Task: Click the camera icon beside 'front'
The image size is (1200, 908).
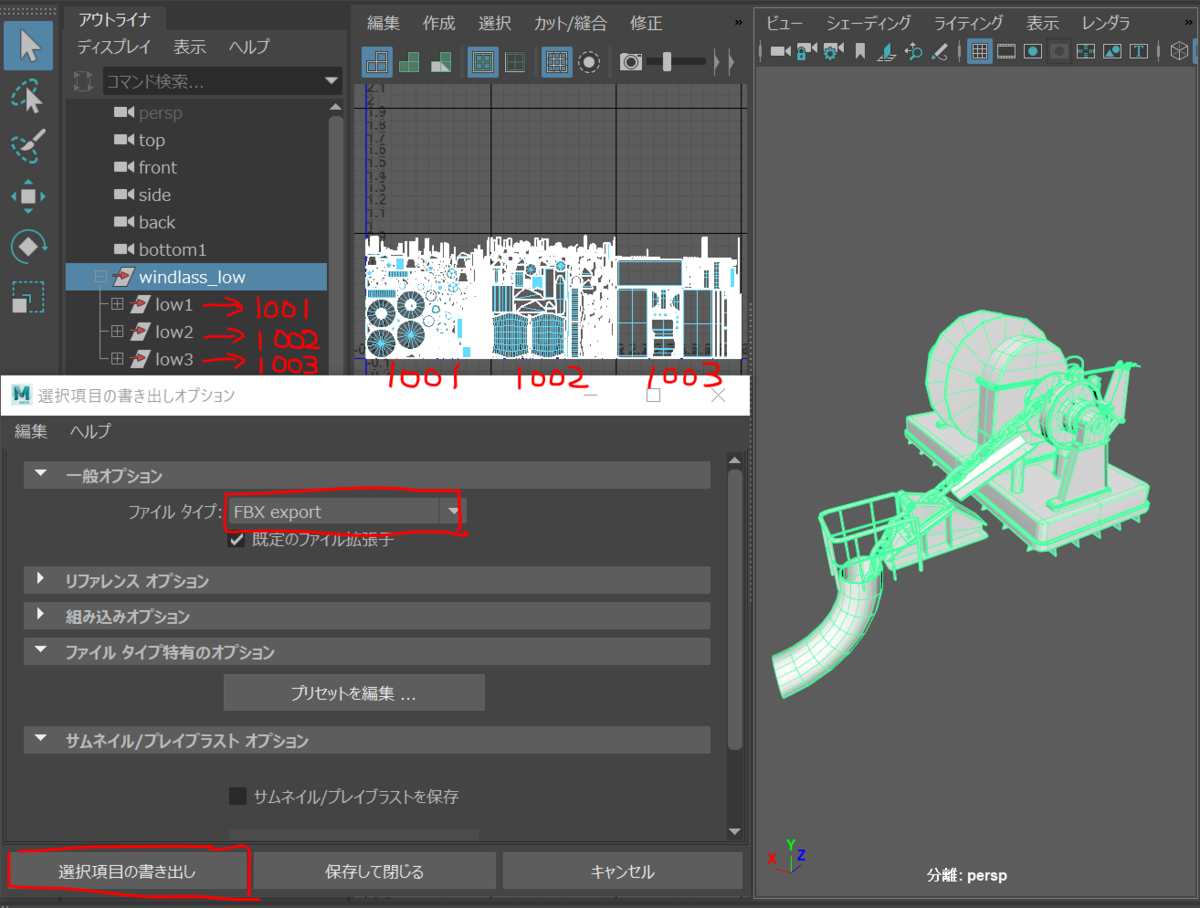Action: [124, 167]
